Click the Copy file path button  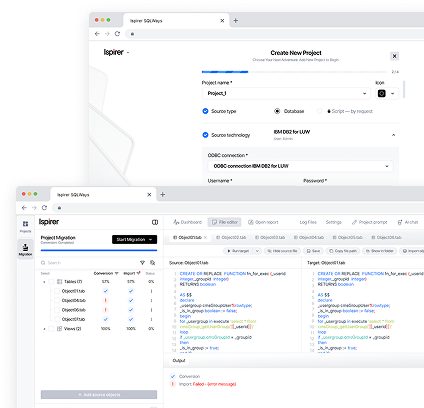[x=343, y=251]
